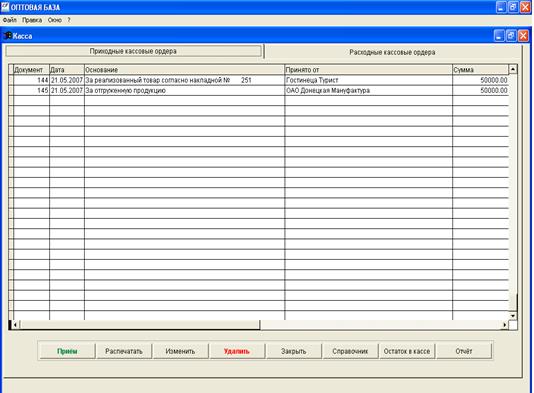This screenshot has width=534, height=393.
Task: Click the sum cell in row 145
Action: click(x=481, y=91)
